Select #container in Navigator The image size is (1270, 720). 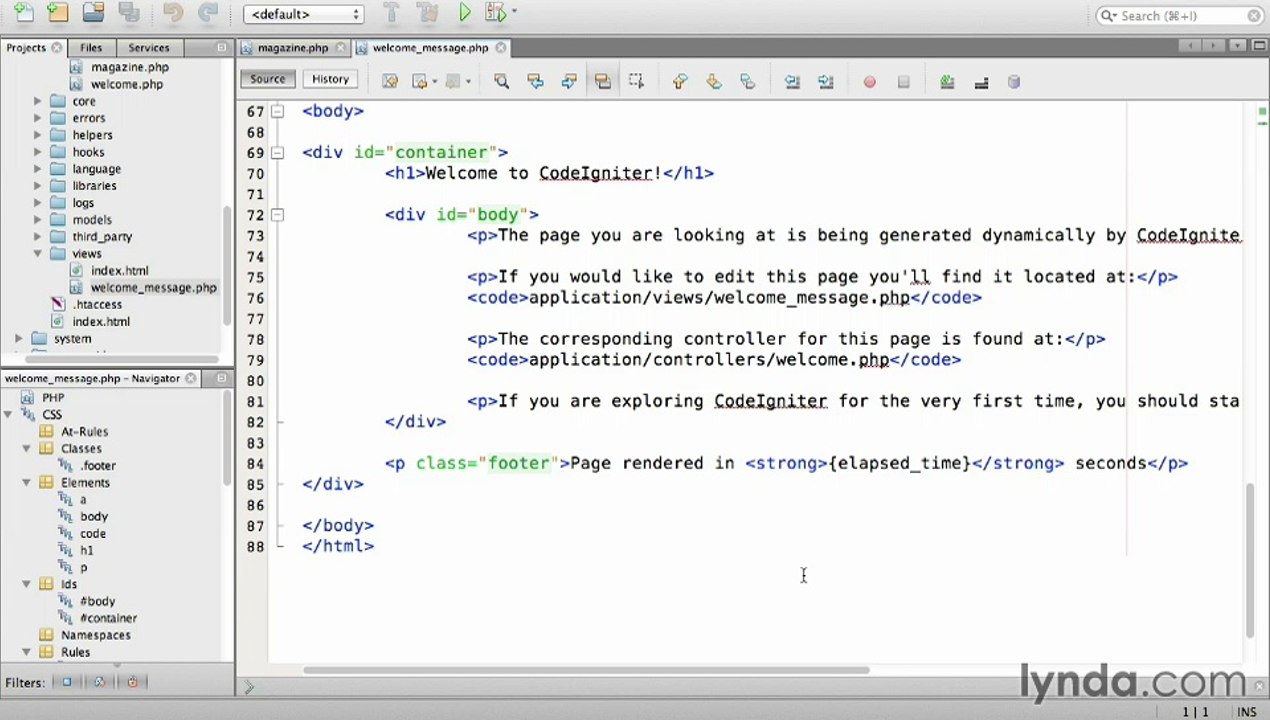108,619
